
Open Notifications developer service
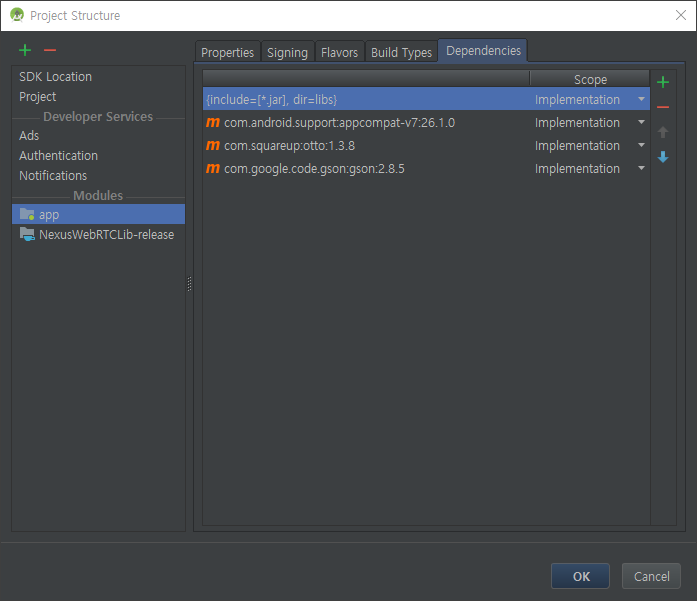[x=98, y=176]
